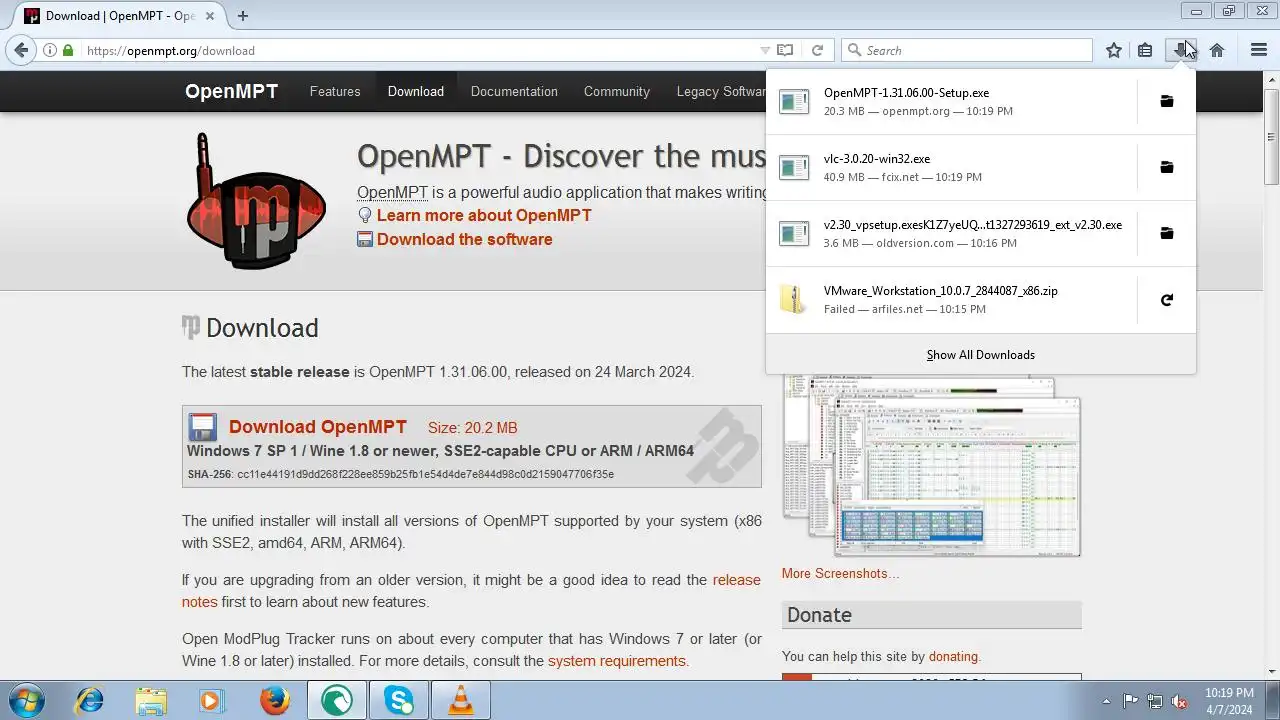Open the address bar history dropdown arrow
Viewport: 1280px width, 720px height.
tap(765, 50)
